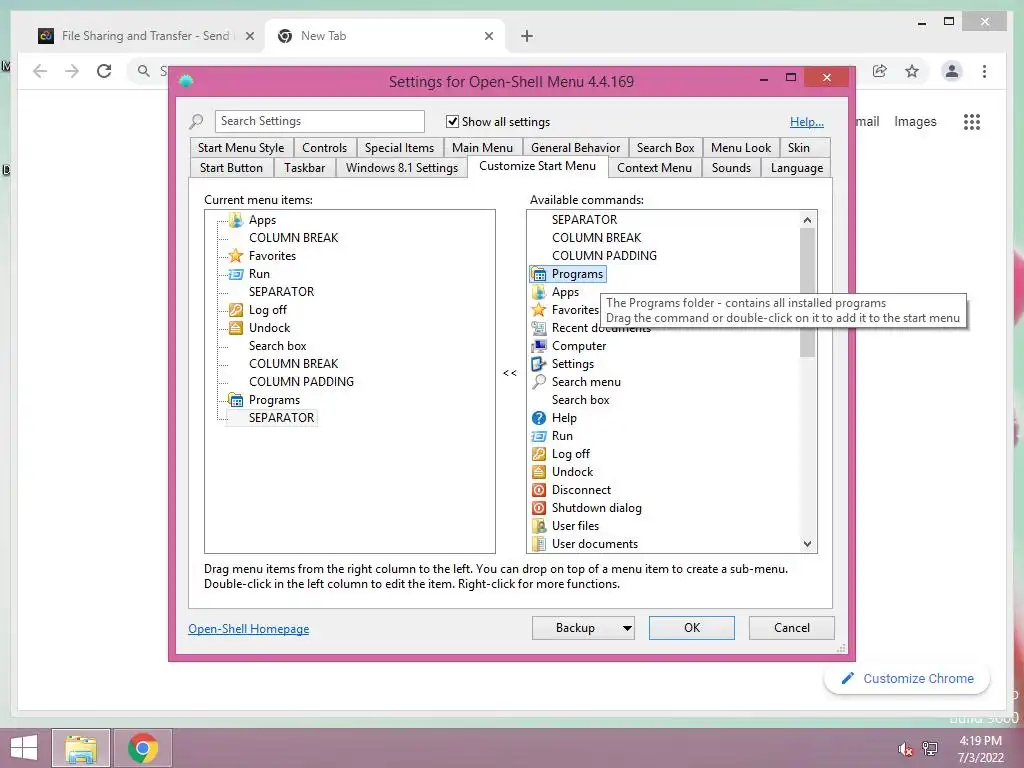Click the red Disconnect icon
The image size is (1024, 768).
pyautogui.click(x=539, y=490)
